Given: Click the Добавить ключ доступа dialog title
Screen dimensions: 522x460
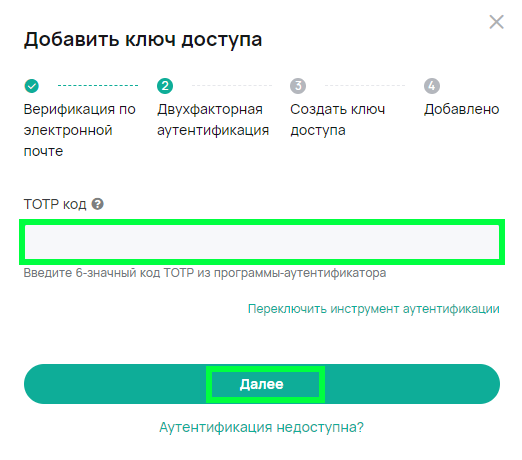Looking at the screenshot, I should click(x=143, y=40).
